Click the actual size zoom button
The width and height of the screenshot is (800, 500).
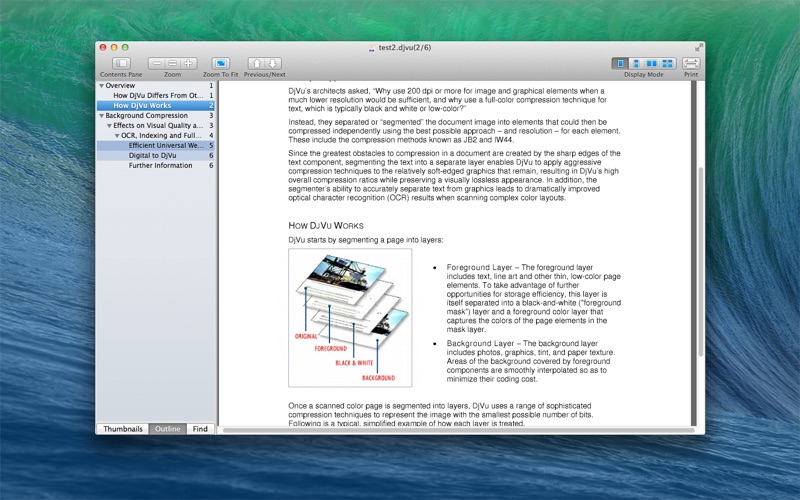[173, 63]
